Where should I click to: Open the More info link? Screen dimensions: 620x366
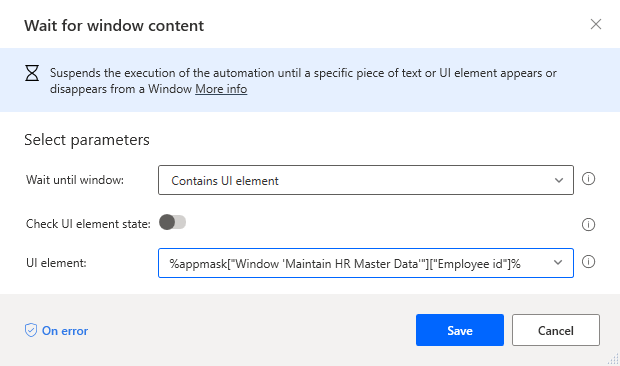[221, 89]
